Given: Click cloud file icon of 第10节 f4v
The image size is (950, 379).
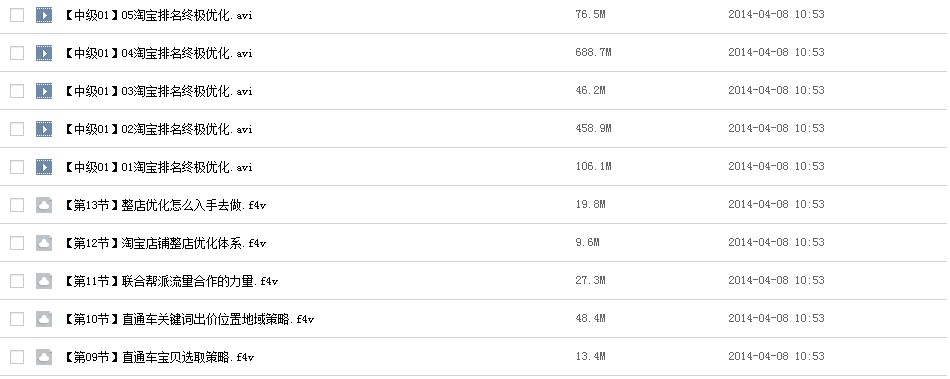Looking at the screenshot, I should (44, 319).
